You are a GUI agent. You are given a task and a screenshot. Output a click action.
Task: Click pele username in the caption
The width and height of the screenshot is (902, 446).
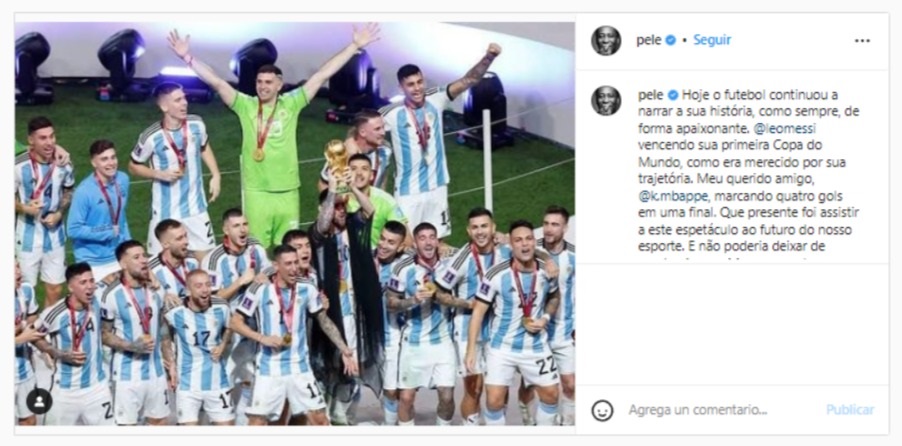coord(651,96)
